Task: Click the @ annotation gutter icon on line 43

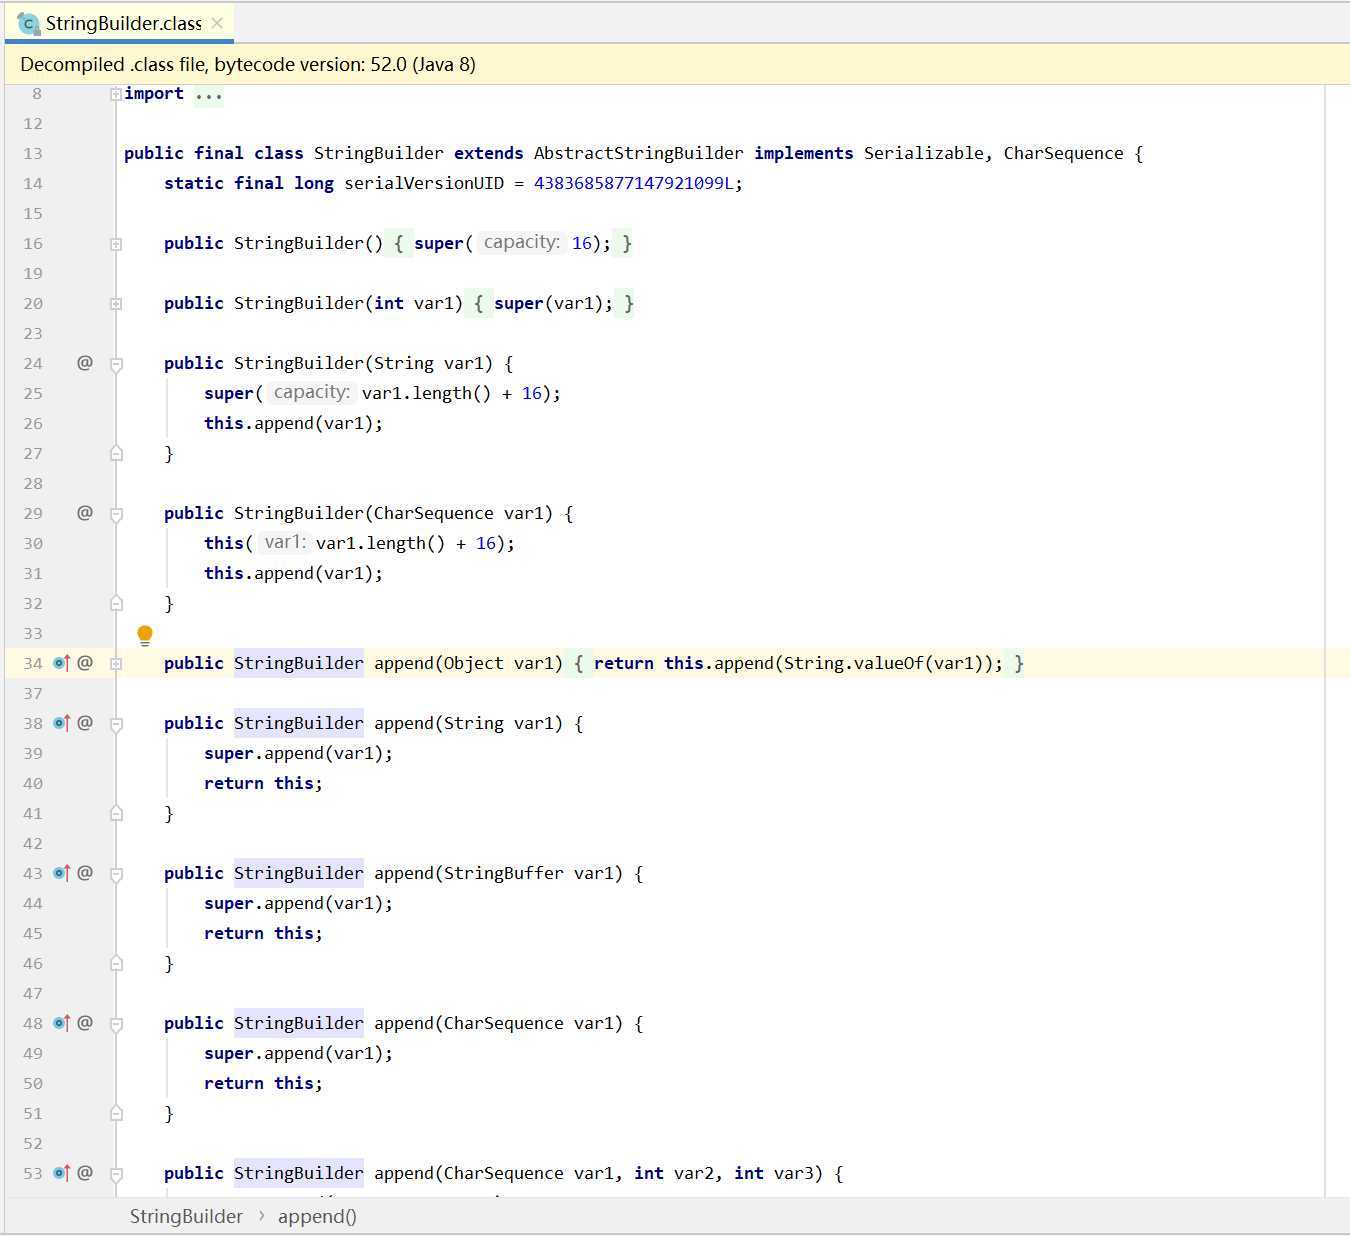Action: coord(85,873)
